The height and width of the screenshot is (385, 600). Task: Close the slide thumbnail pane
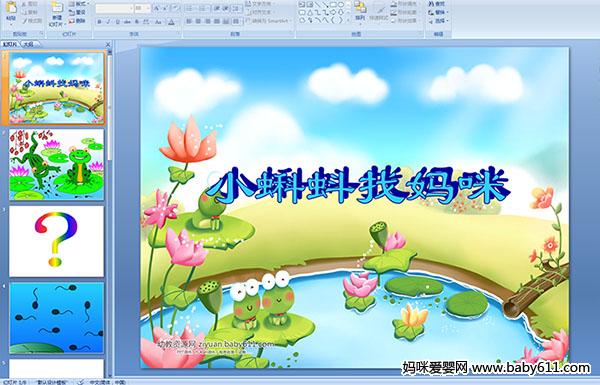point(108,44)
